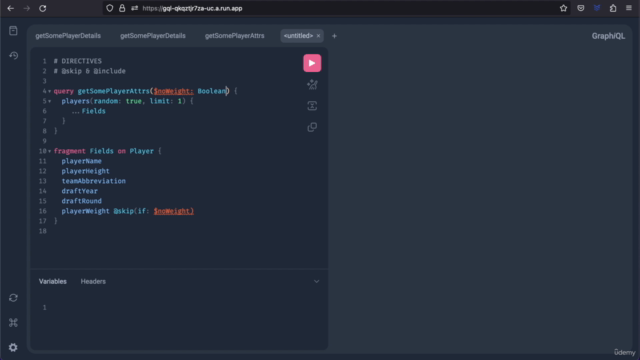Go forward in the browser
This screenshot has height=360, width=640.
[27, 8]
